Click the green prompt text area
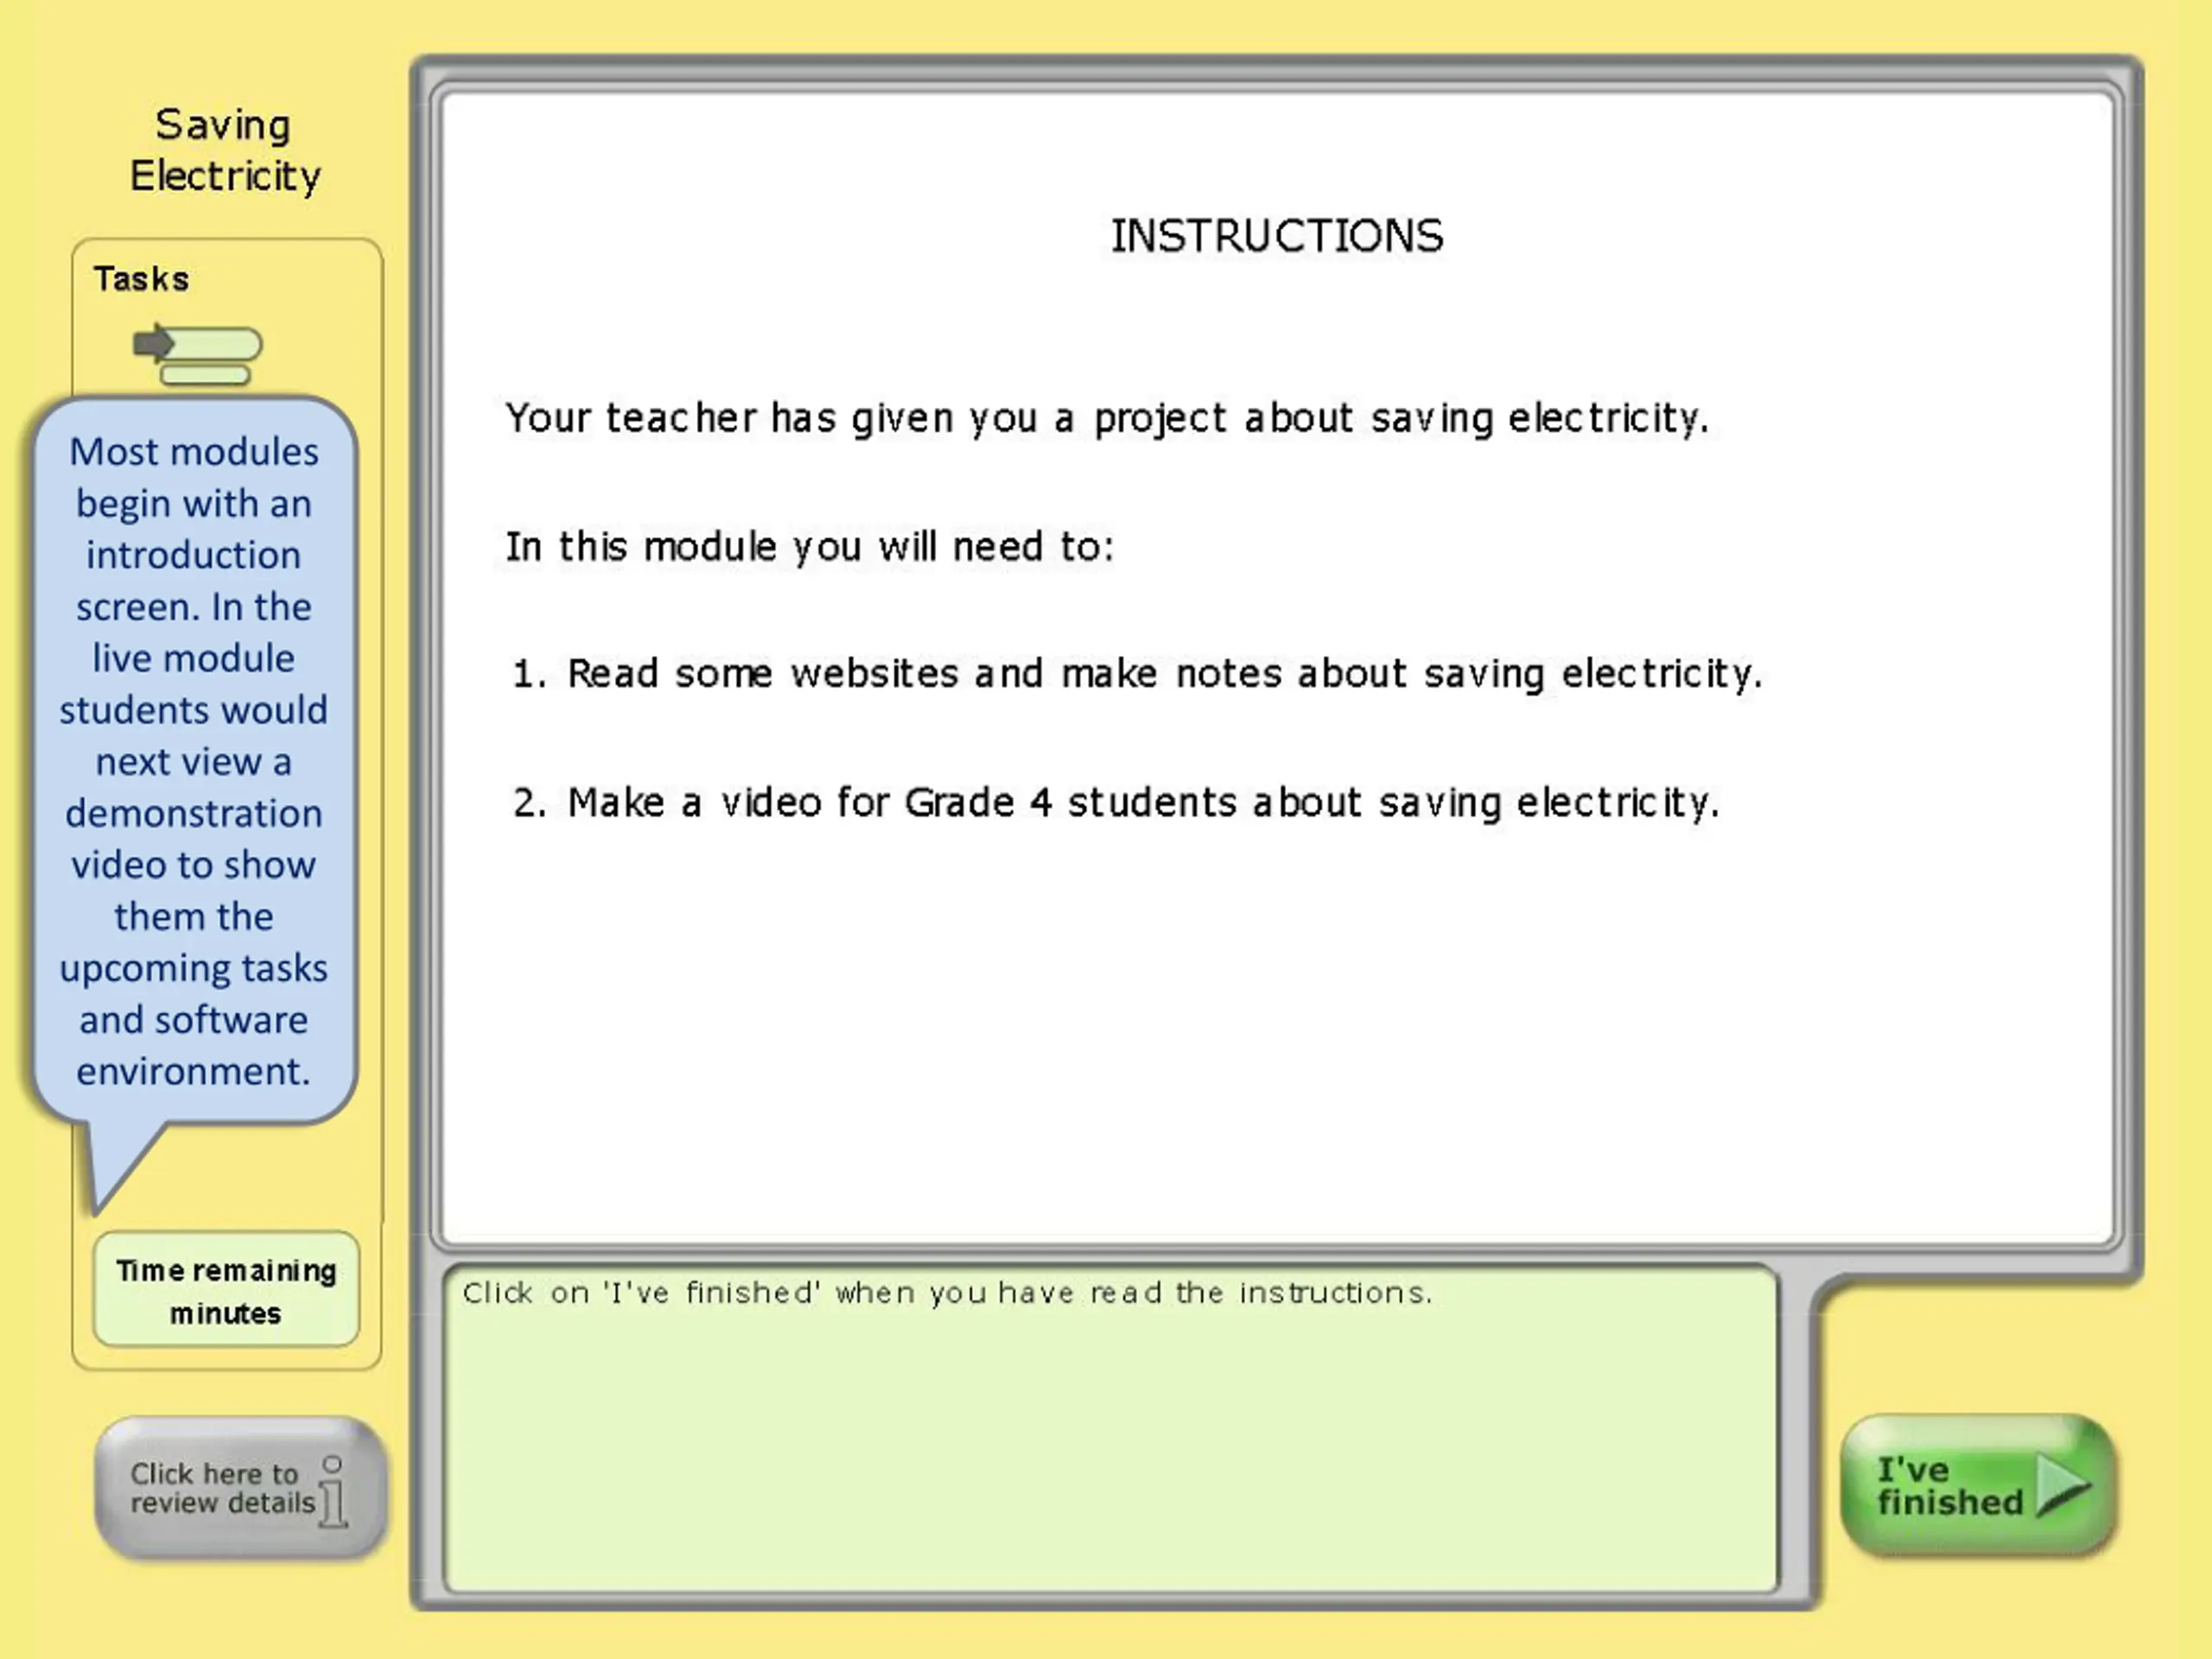Image resolution: width=2212 pixels, height=1659 pixels. (x=1111, y=1429)
